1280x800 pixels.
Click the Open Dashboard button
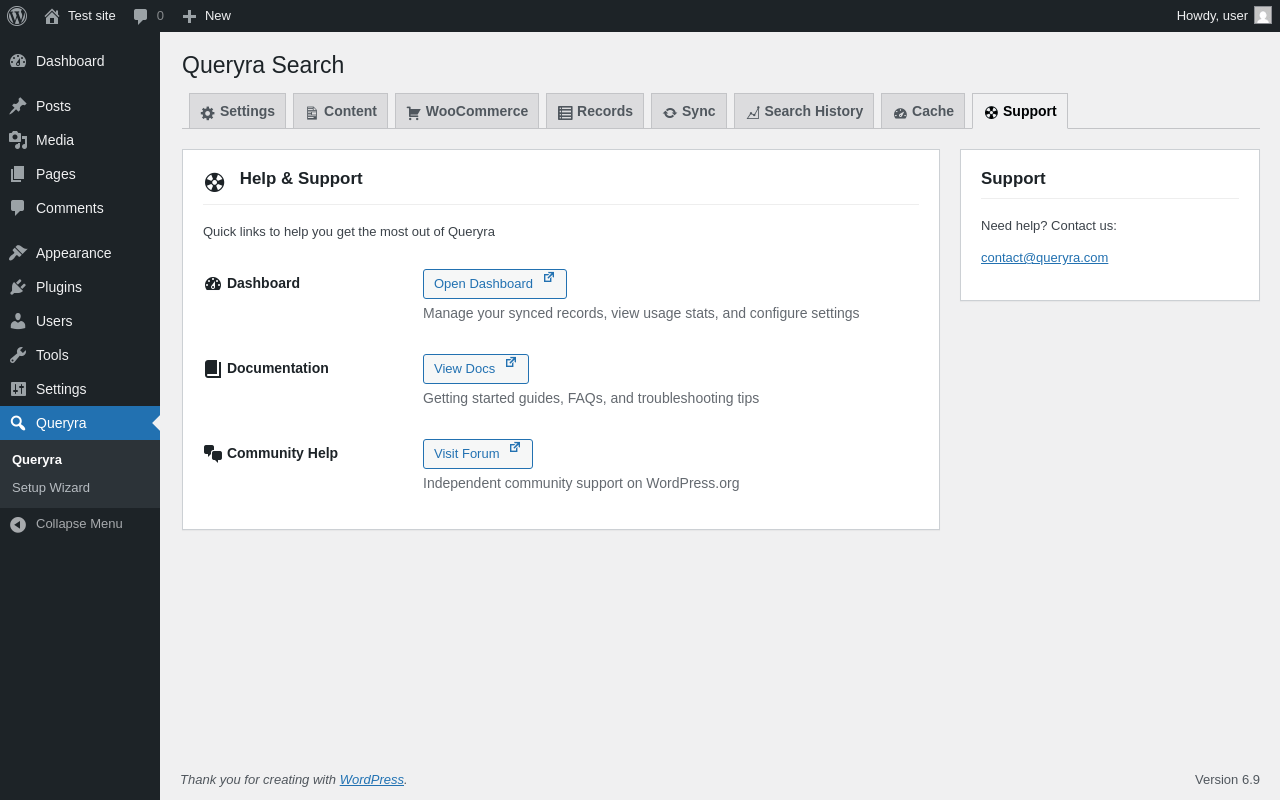[x=495, y=284]
